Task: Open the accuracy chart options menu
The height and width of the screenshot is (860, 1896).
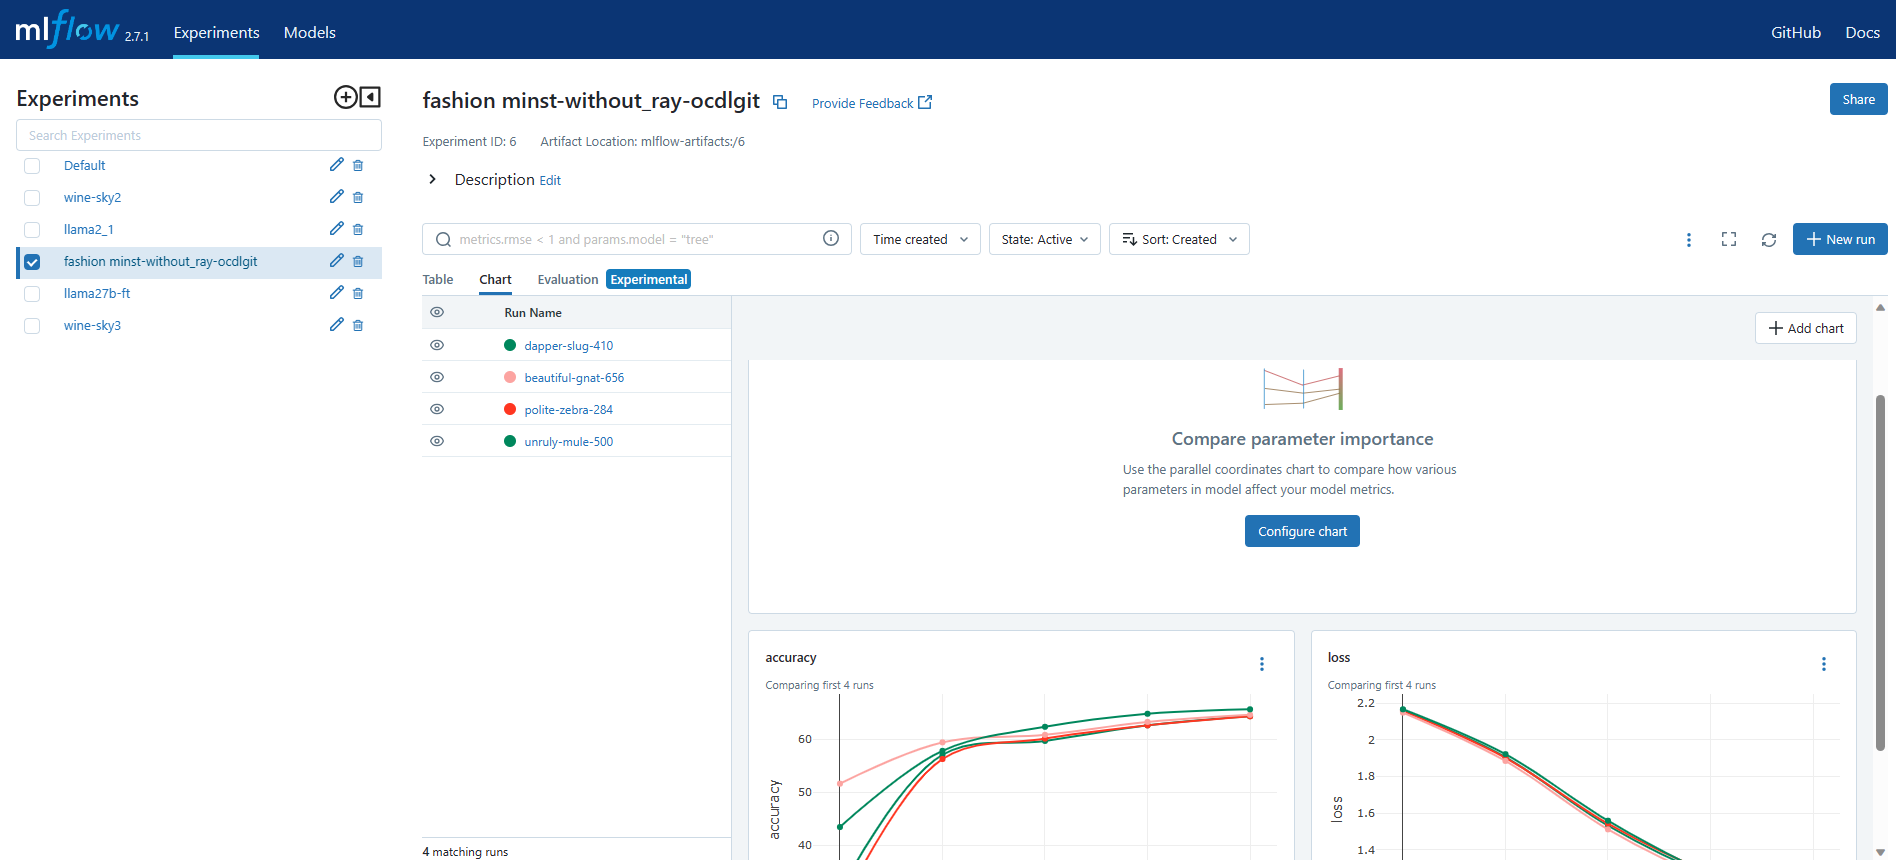Action: [1261, 664]
